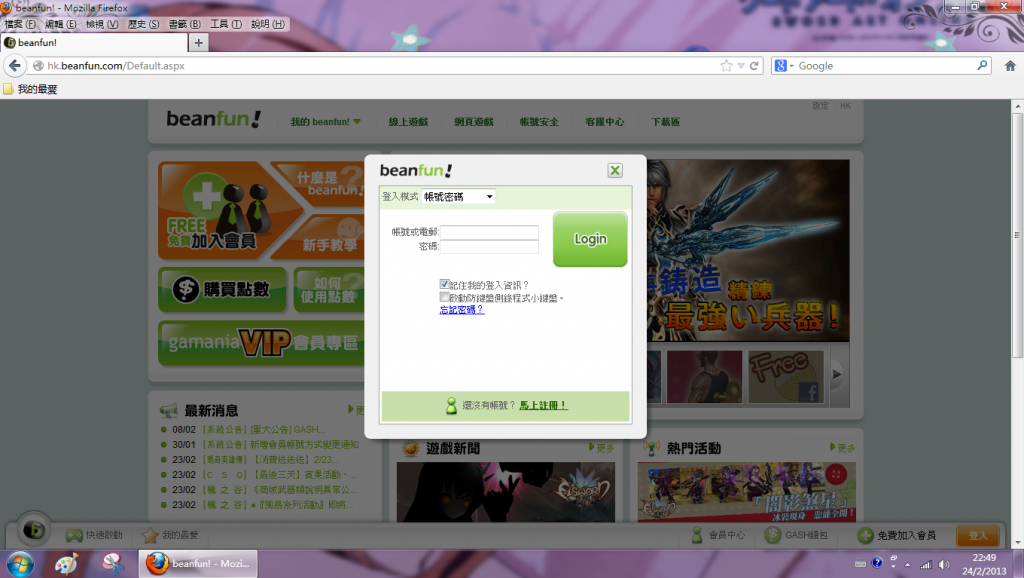Uncheck the 記住我的登入資訊 checkbox
Viewport: 1024px width, 578px height.
point(445,285)
